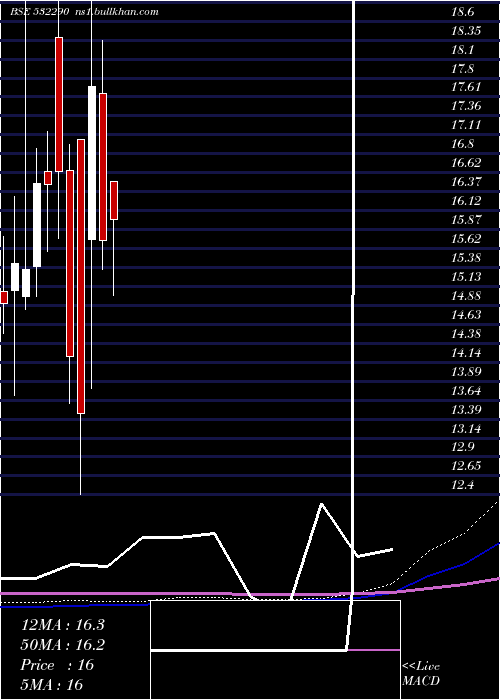Select the 15.13 price axis label
This screenshot has width=500, height=700.
(x=466, y=276)
